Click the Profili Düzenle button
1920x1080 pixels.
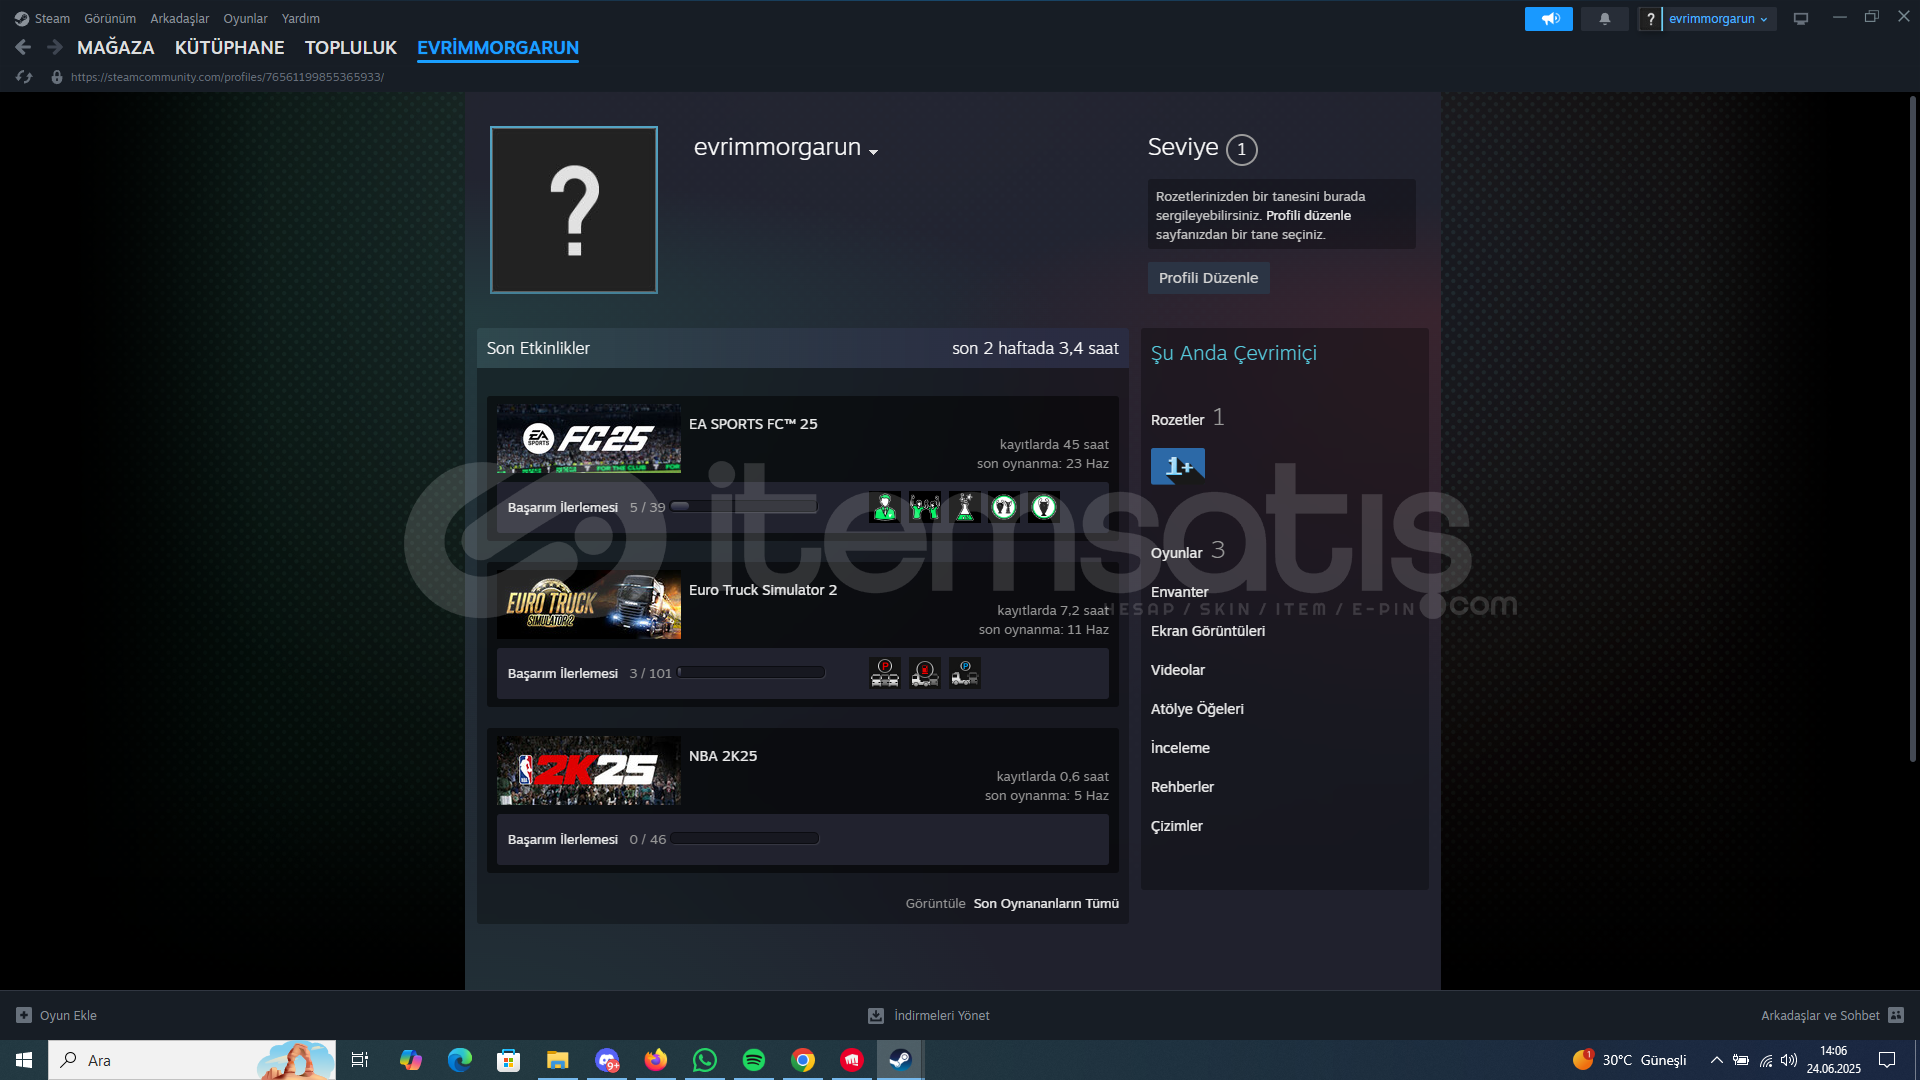[x=1208, y=278]
